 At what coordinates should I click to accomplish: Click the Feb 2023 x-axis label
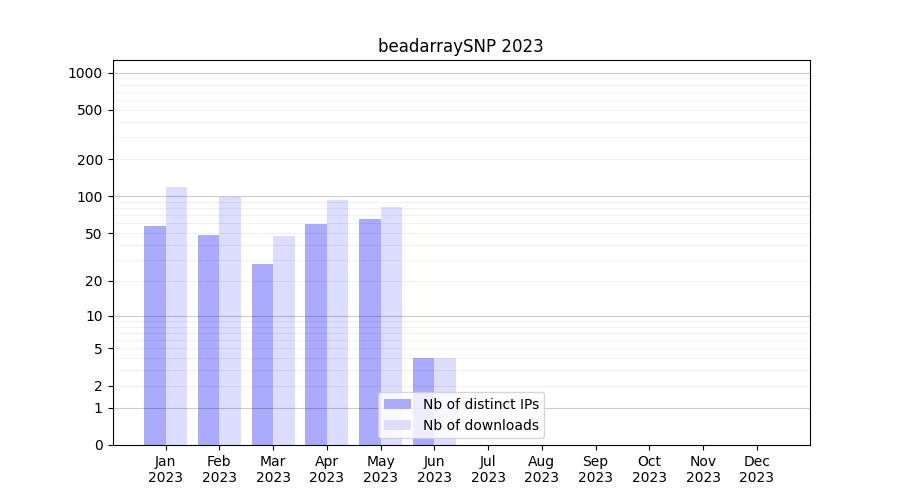219,469
